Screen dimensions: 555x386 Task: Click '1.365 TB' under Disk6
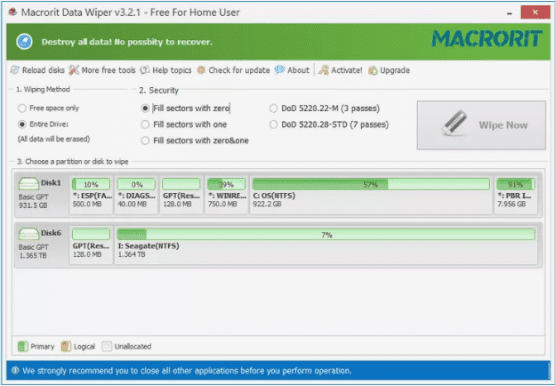[33, 255]
